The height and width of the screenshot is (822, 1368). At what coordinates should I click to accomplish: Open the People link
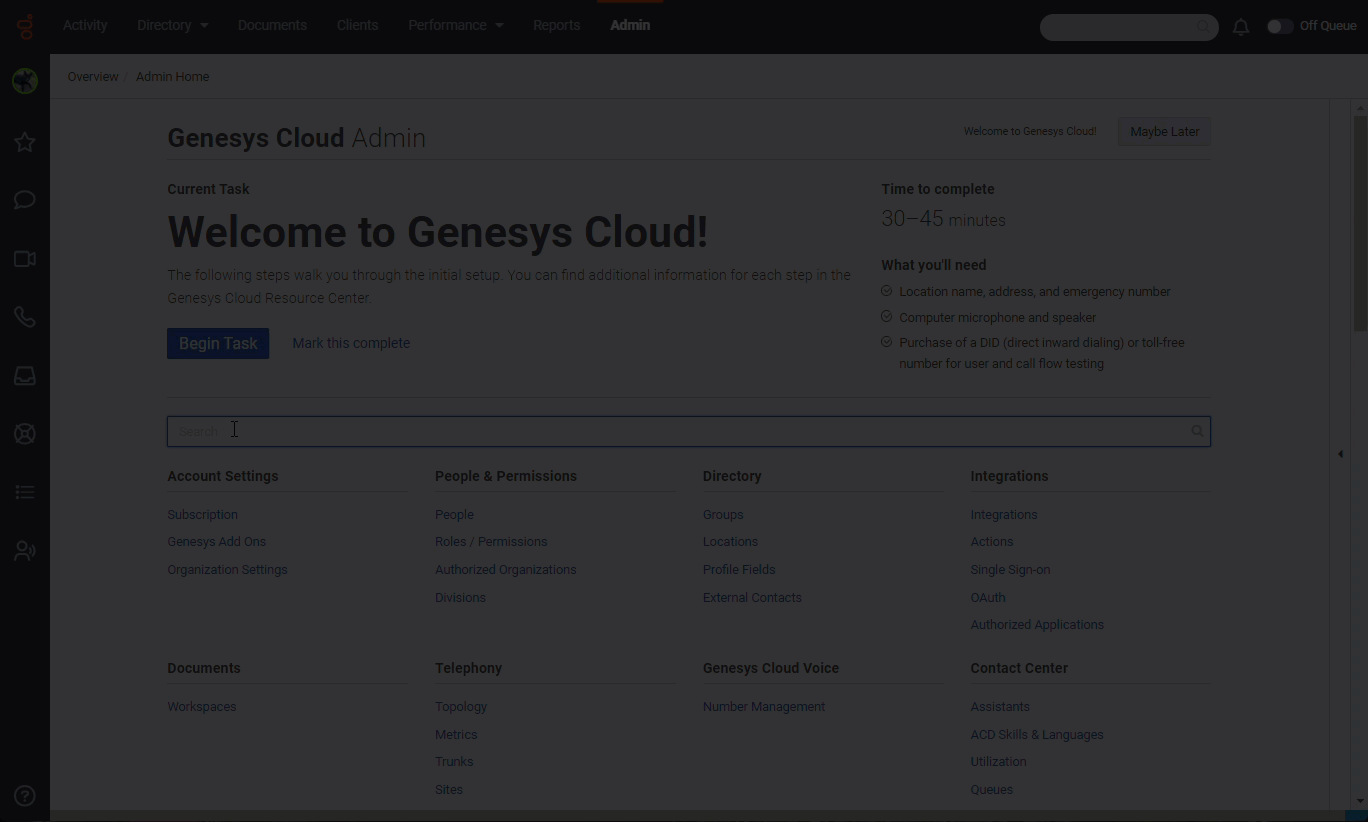pos(454,514)
